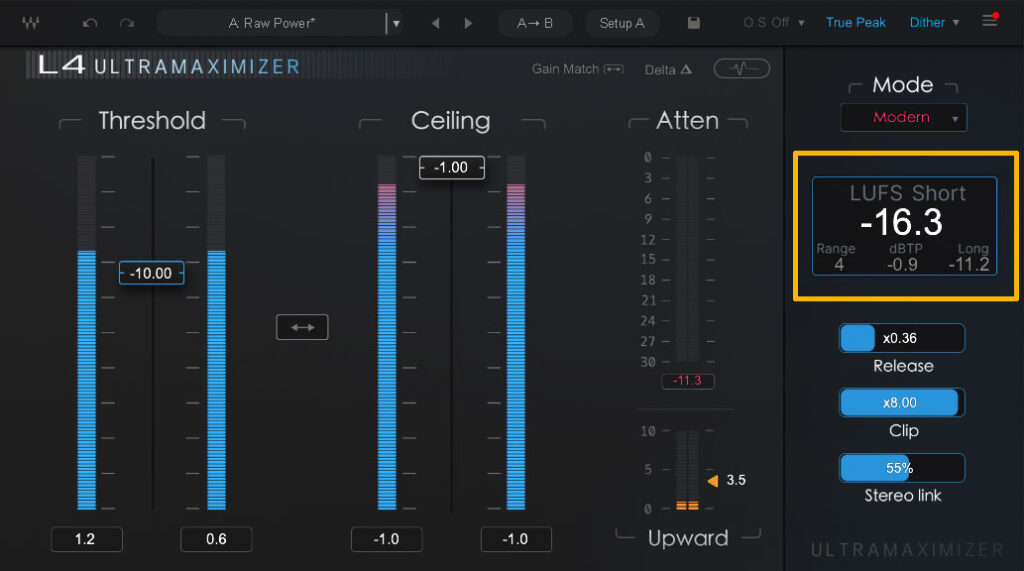Click the waveform display toggle icon
Viewport: 1024px width, 571px height.
coord(741,69)
